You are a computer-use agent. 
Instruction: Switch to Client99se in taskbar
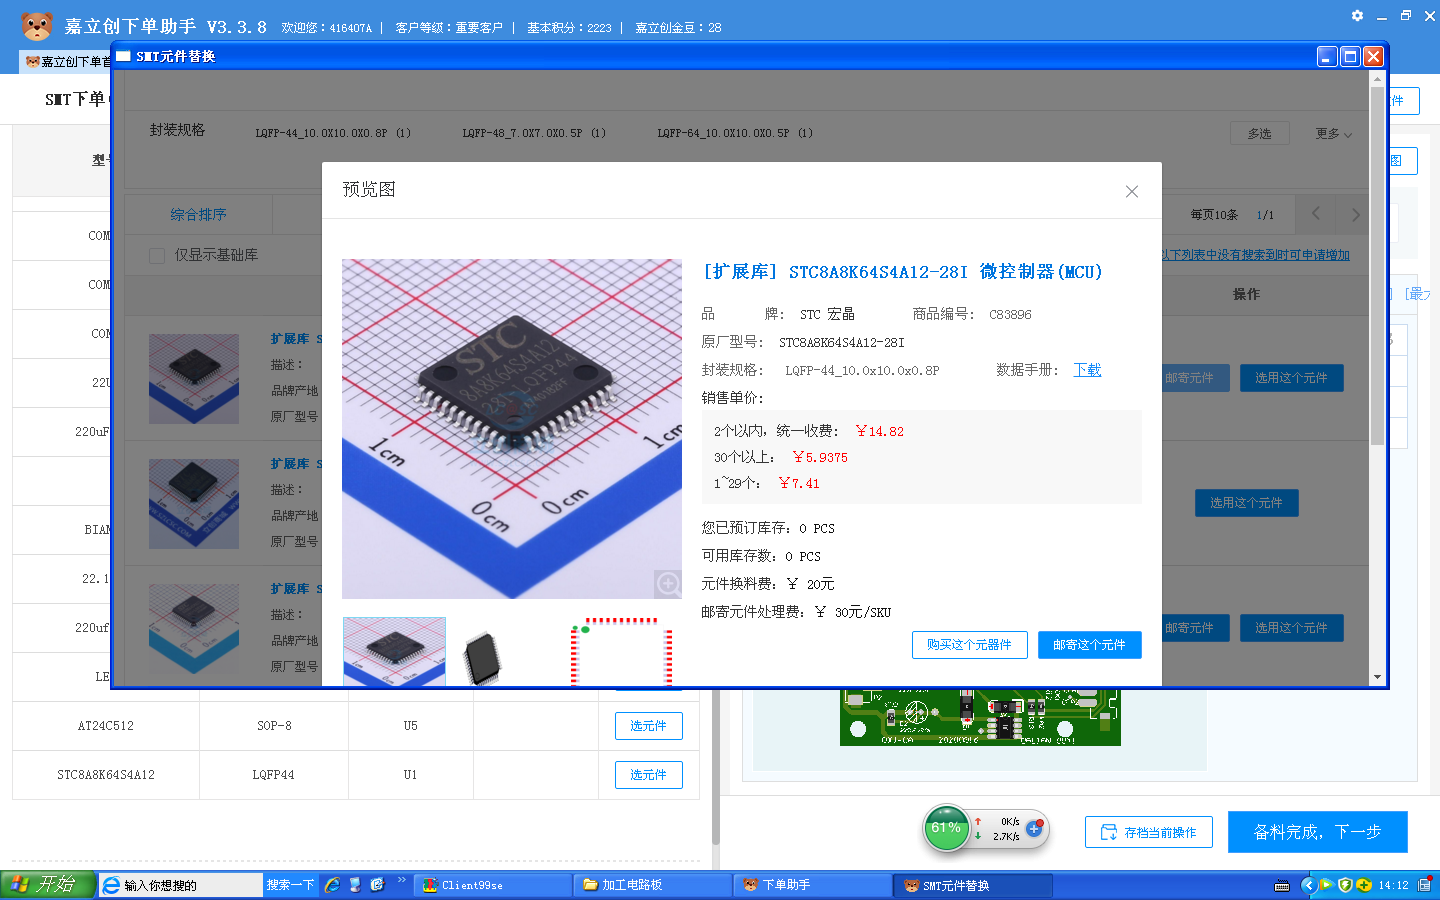(x=493, y=885)
